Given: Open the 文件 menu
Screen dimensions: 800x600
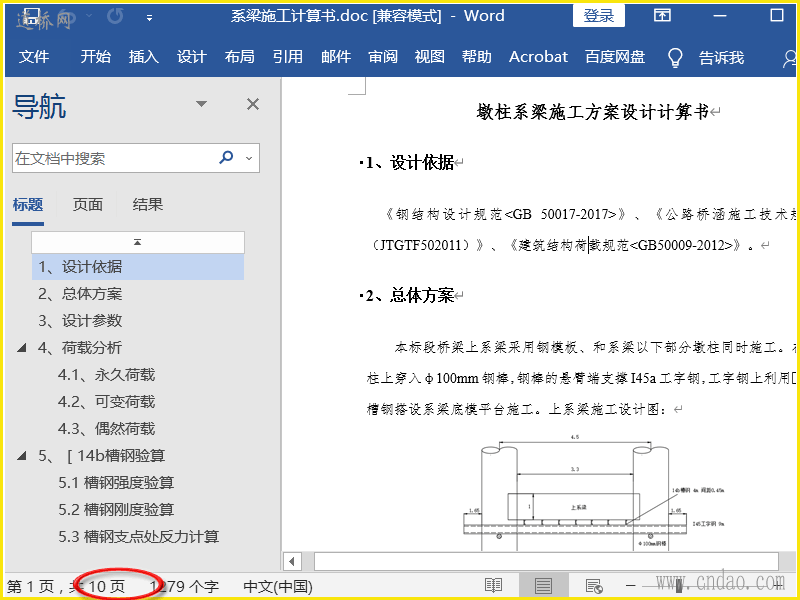Looking at the screenshot, I should 34,57.
